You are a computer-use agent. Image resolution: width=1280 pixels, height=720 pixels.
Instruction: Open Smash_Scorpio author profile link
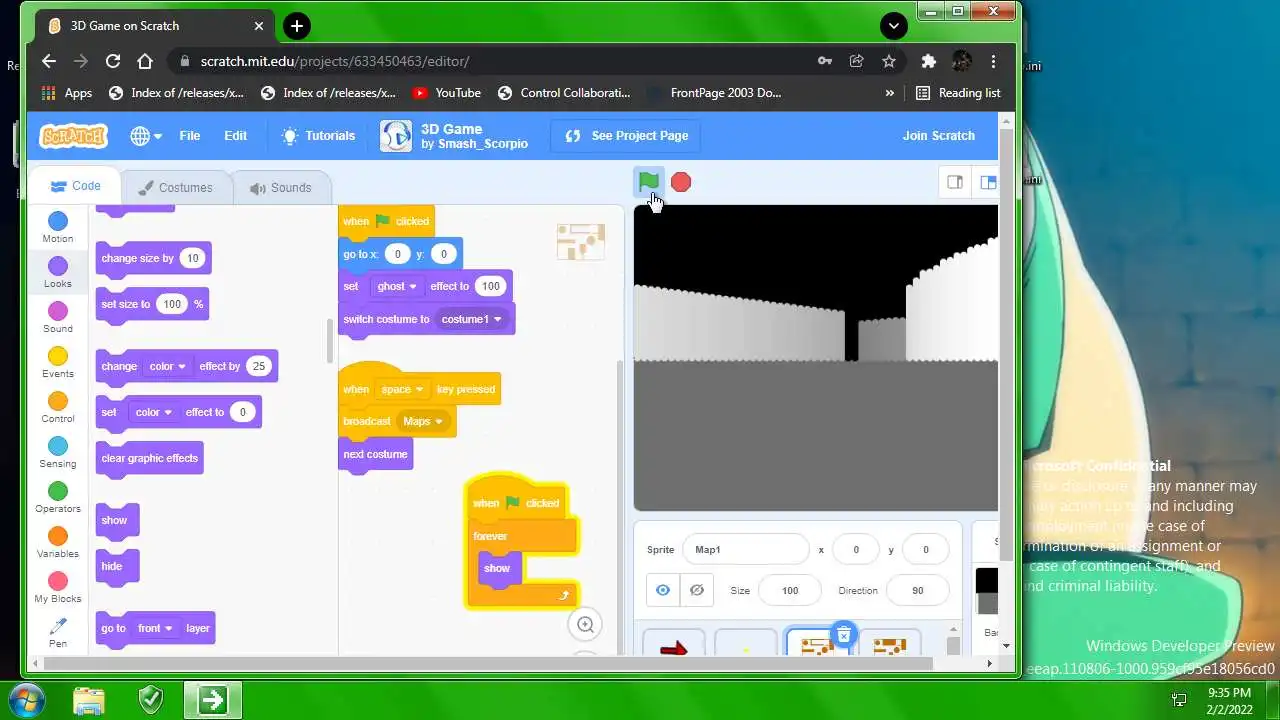click(x=483, y=144)
